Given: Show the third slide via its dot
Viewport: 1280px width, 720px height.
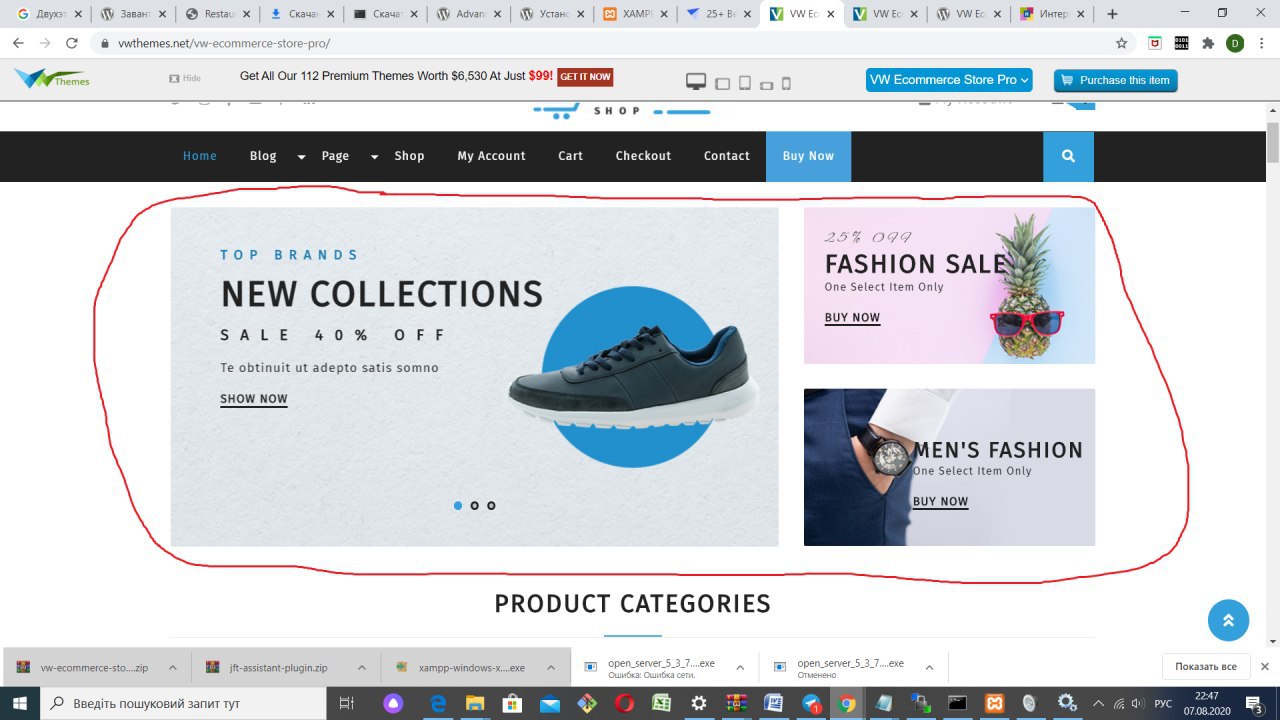Looking at the screenshot, I should (x=491, y=506).
